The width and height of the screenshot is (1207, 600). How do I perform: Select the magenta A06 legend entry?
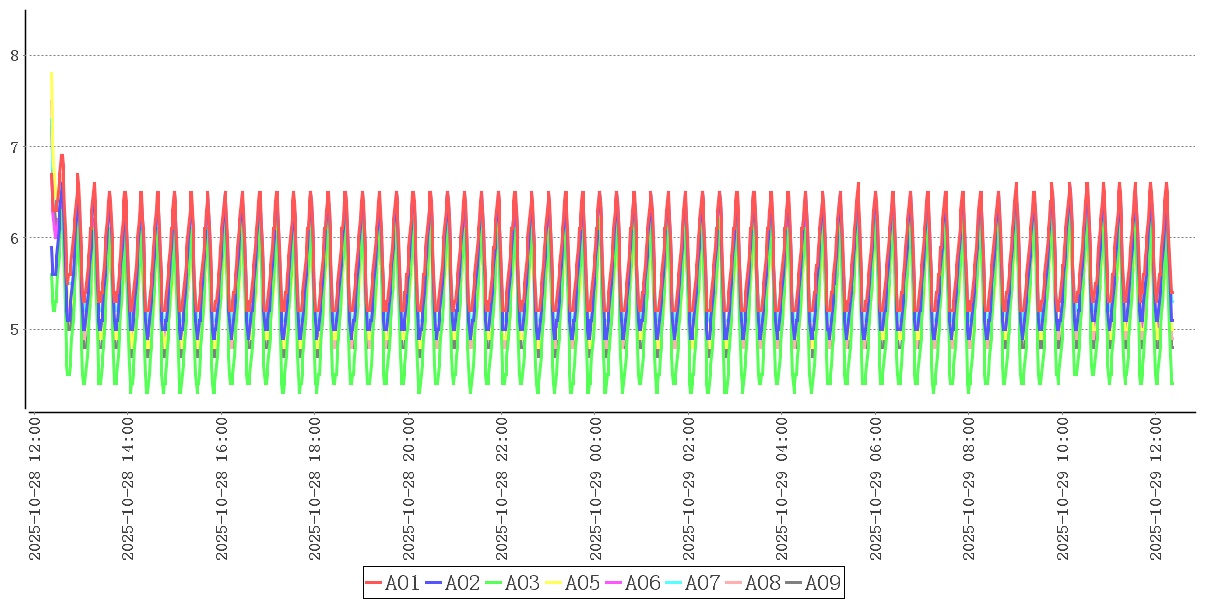click(x=632, y=583)
